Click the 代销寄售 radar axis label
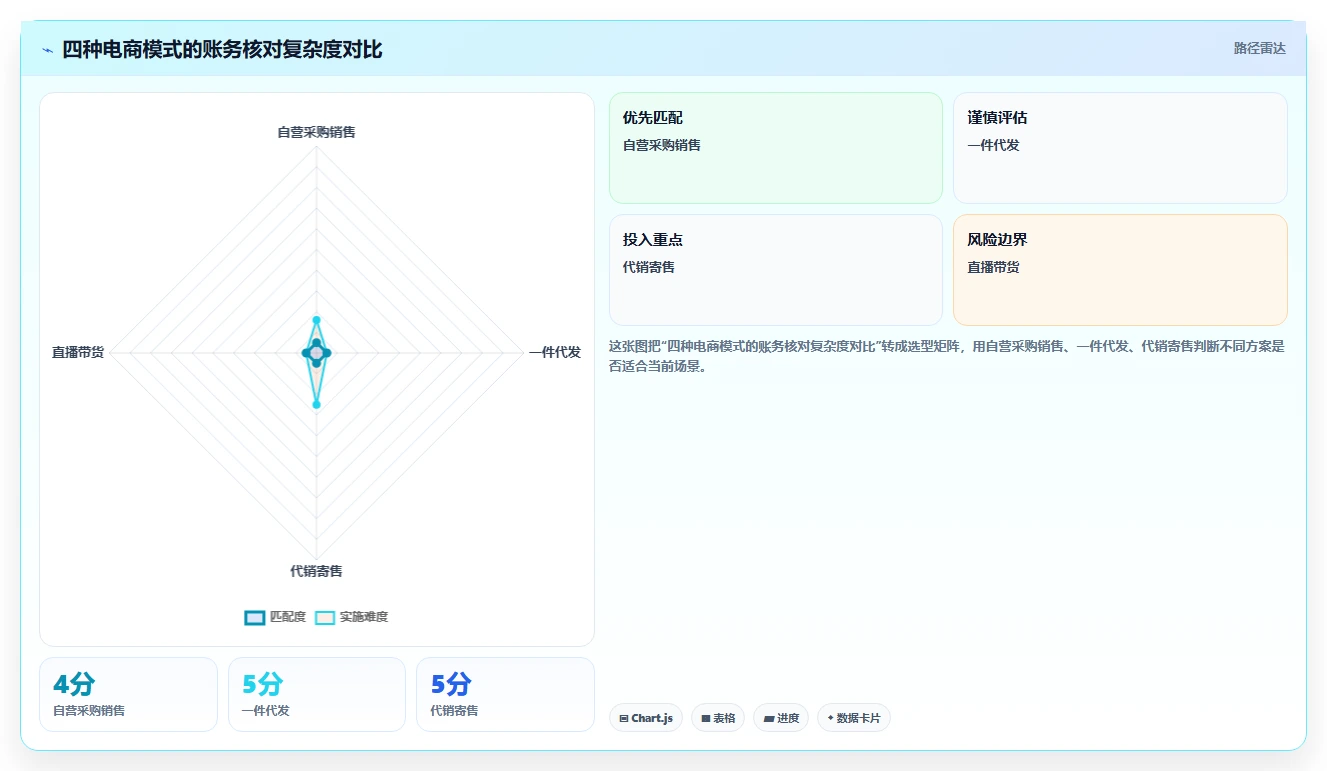1327x771 pixels. point(317,571)
